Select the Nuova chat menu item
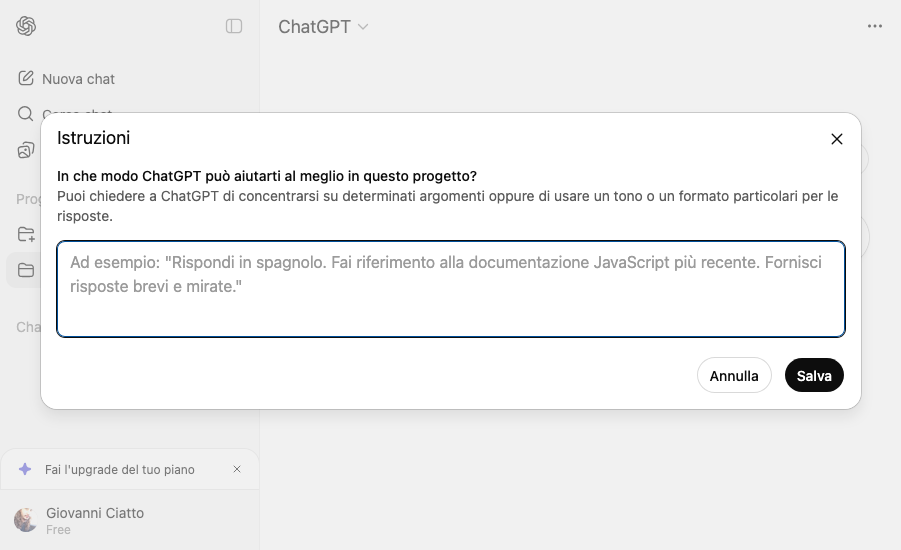This screenshot has width=901, height=550. tap(78, 79)
